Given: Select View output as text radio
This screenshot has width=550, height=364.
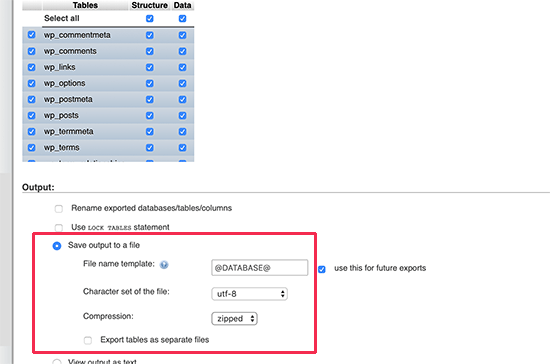Looking at the screenshot, I should (57, 361).
